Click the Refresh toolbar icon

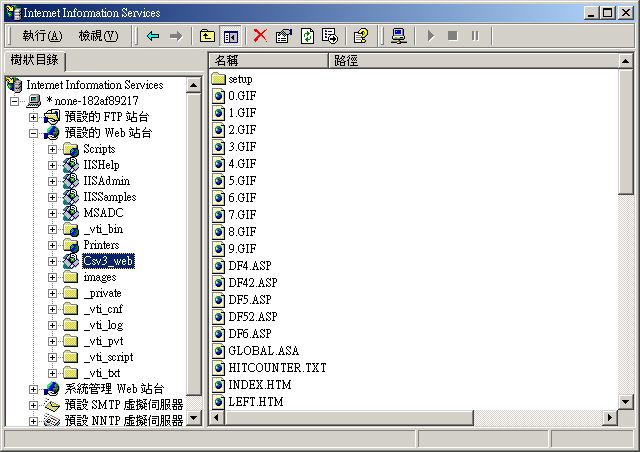click(x=307, y=36)
